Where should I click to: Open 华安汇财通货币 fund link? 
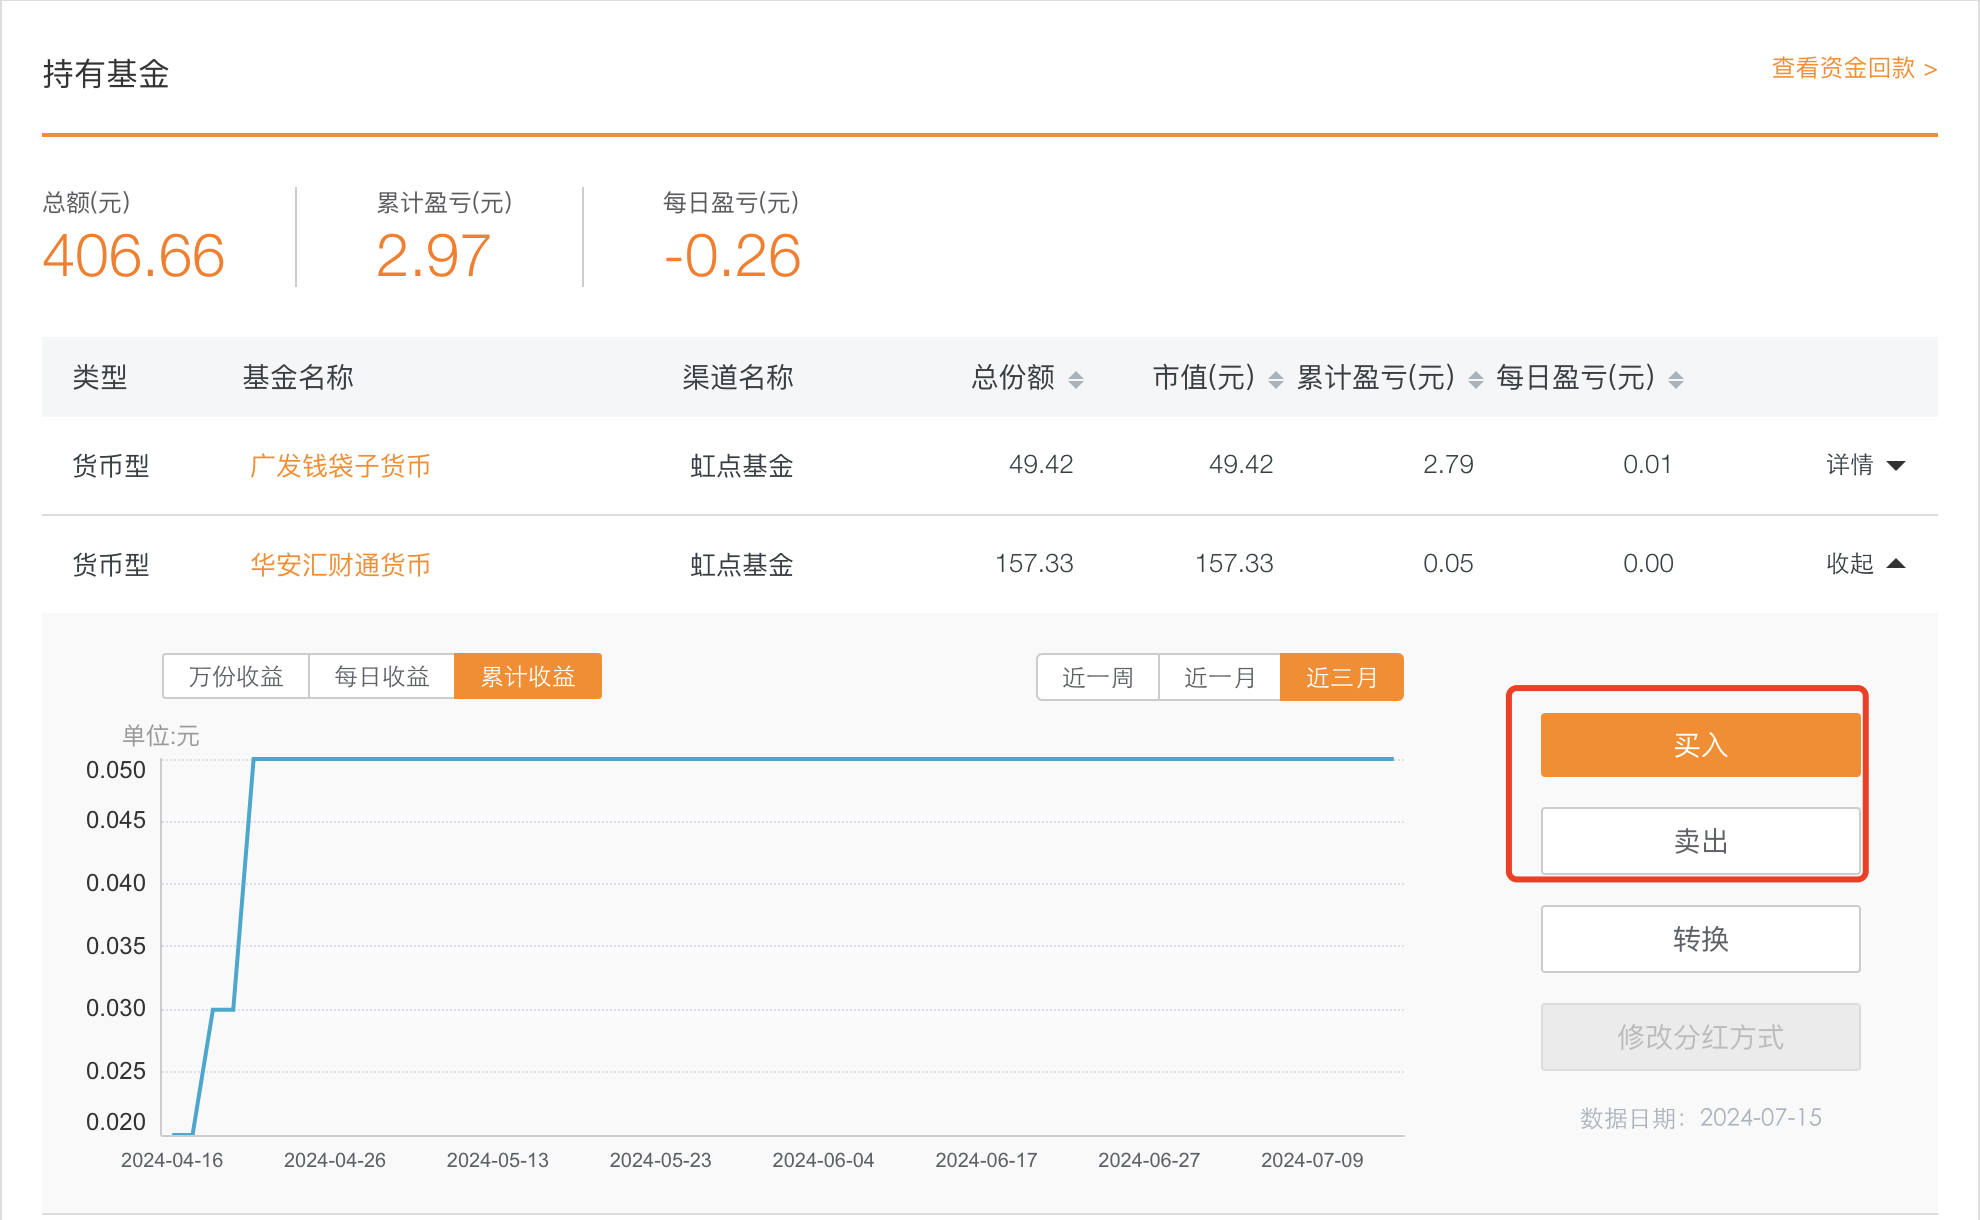click(340, 564)
